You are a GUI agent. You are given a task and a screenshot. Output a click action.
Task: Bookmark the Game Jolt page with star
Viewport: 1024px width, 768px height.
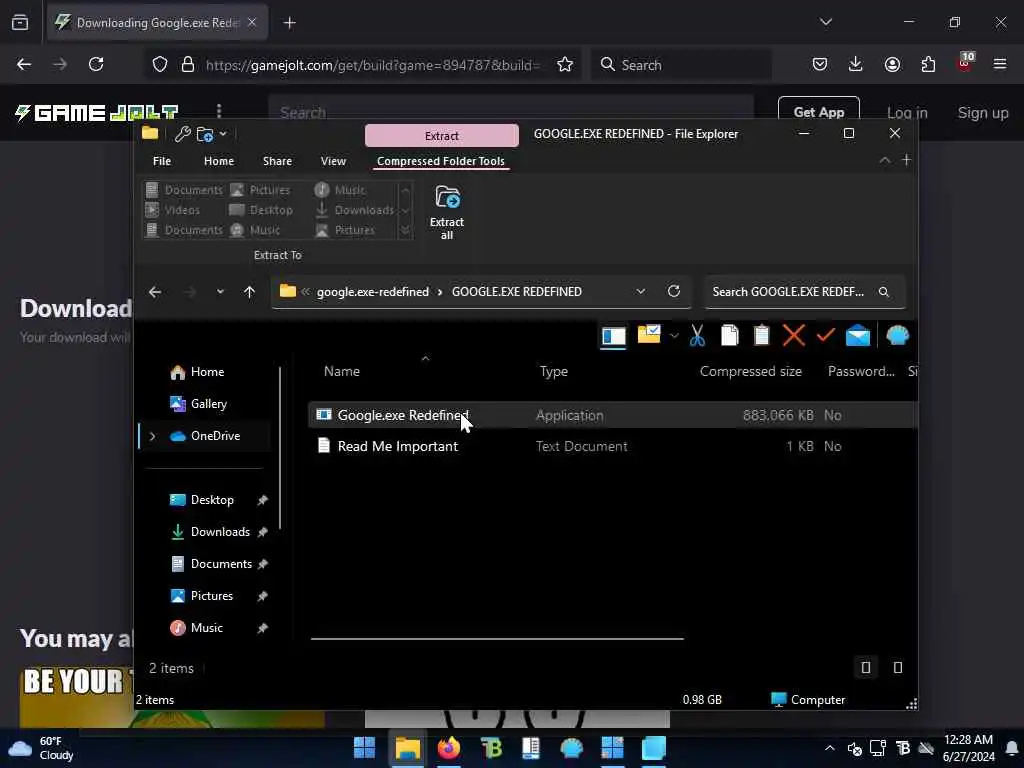(565, 64)
